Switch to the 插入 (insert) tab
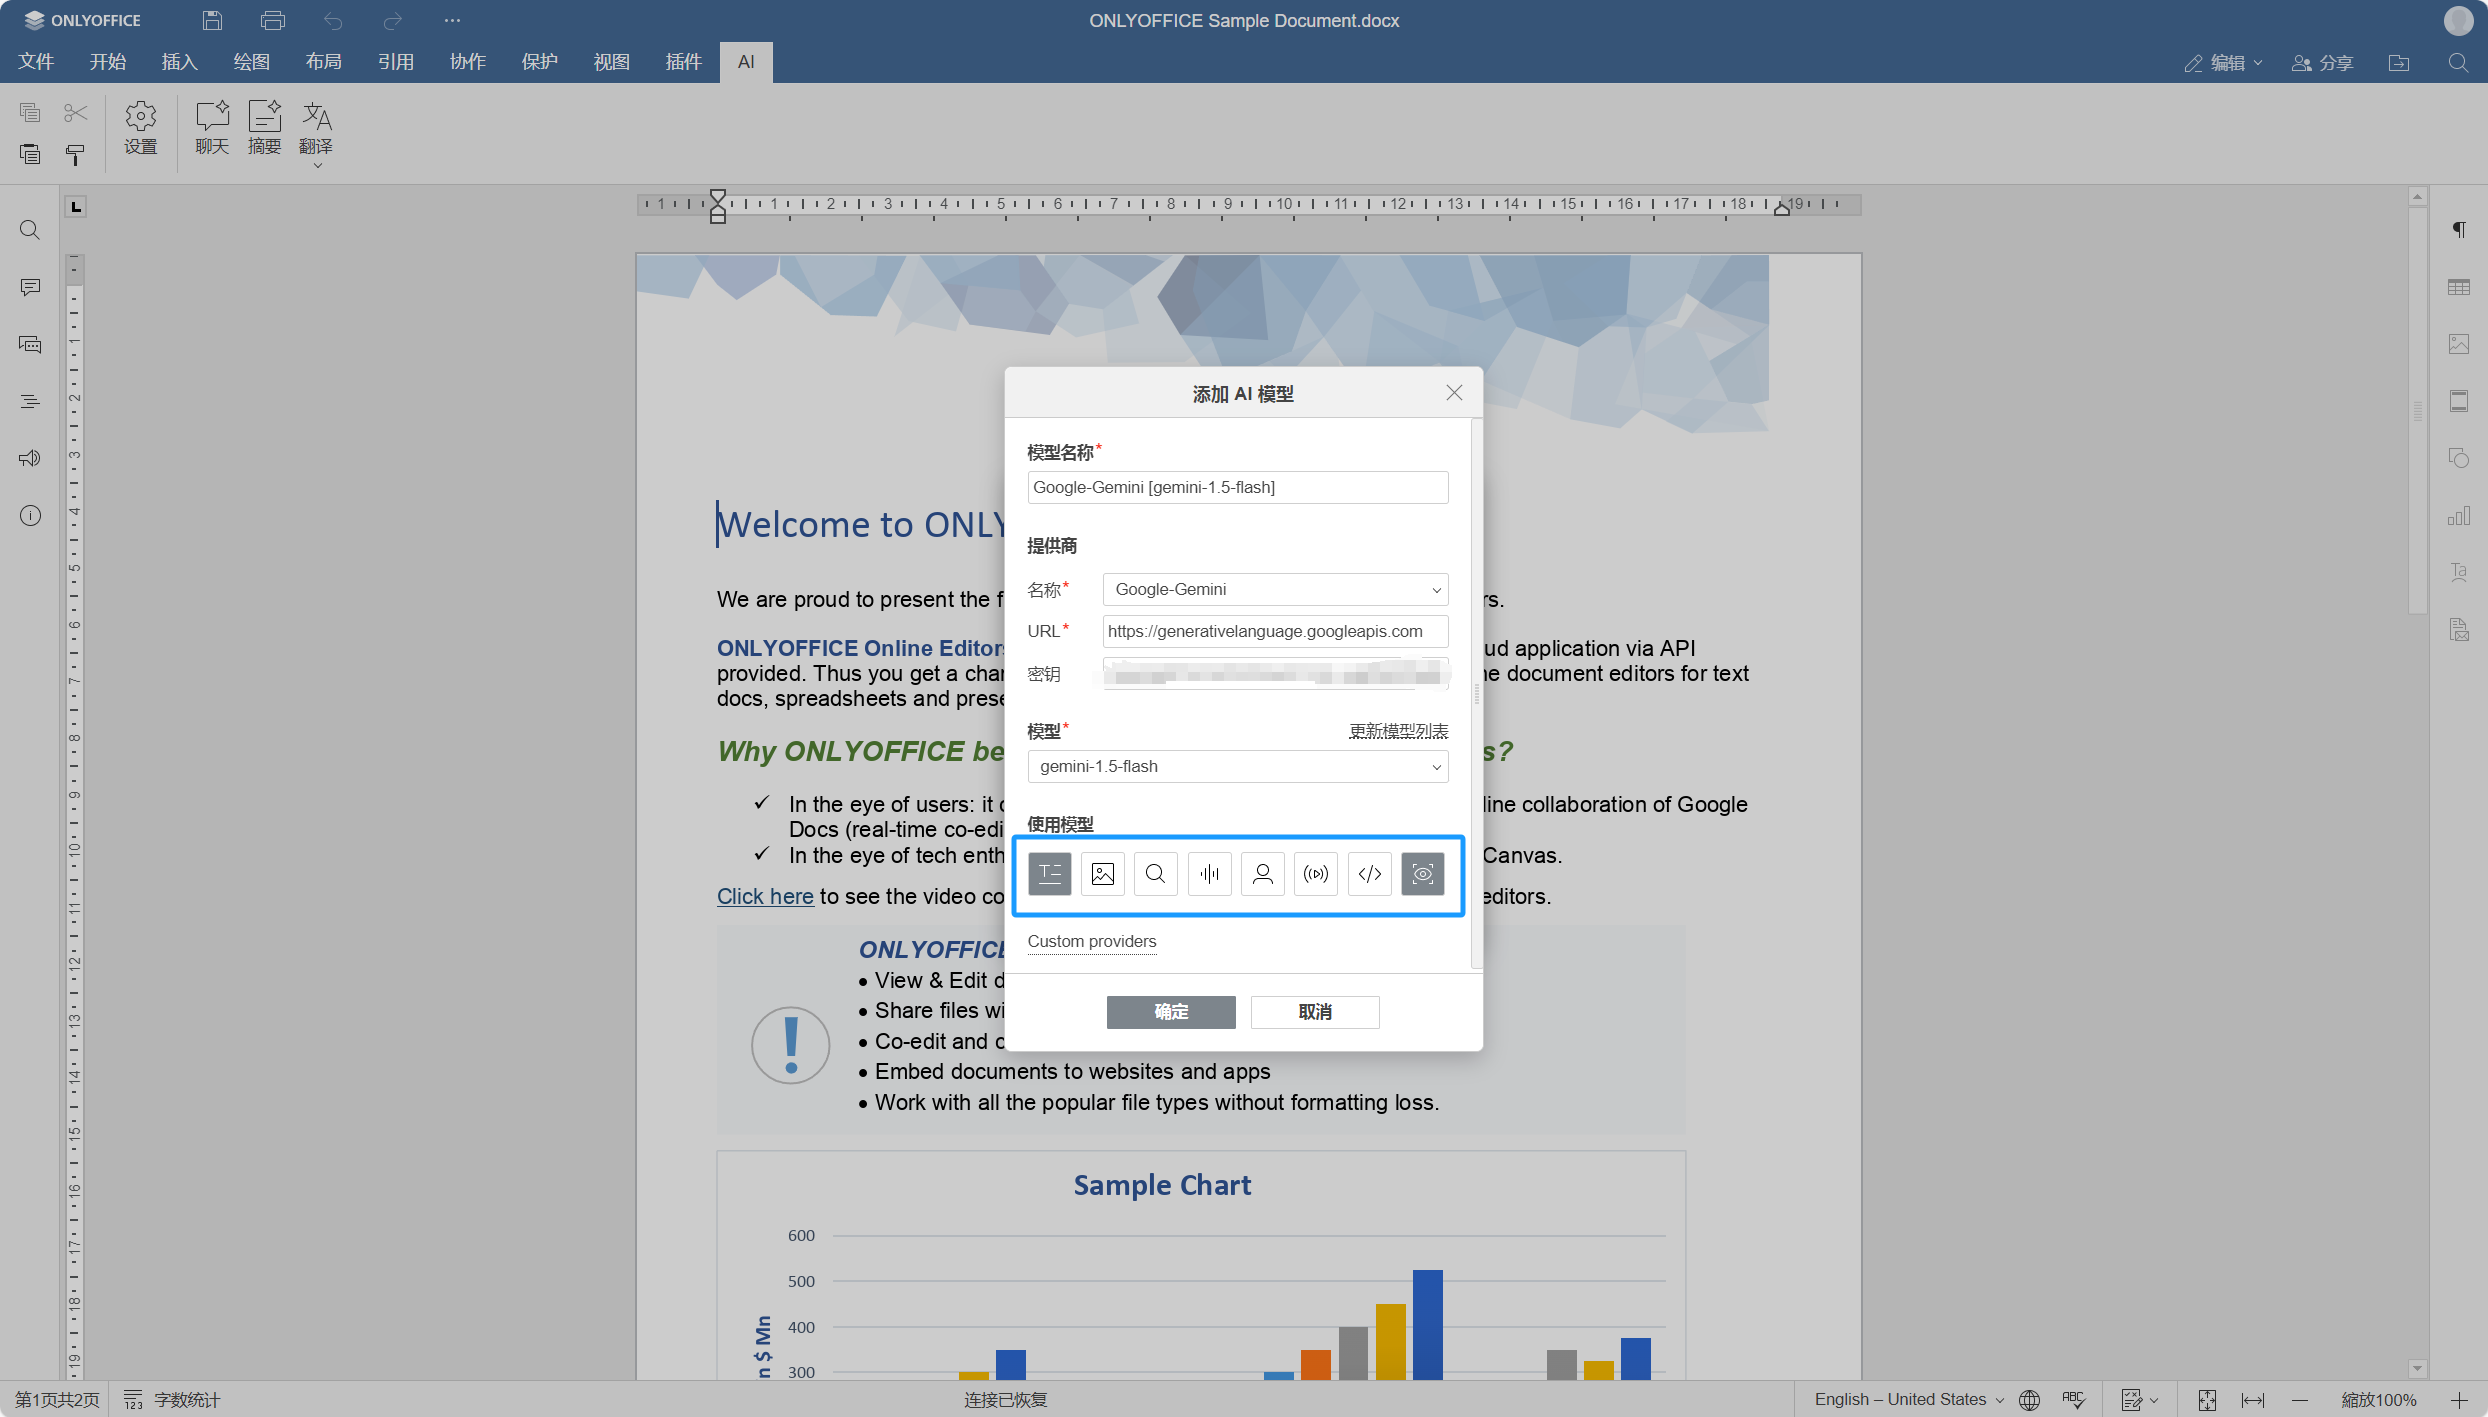The image size is (2488, 1417). [179, 62]
